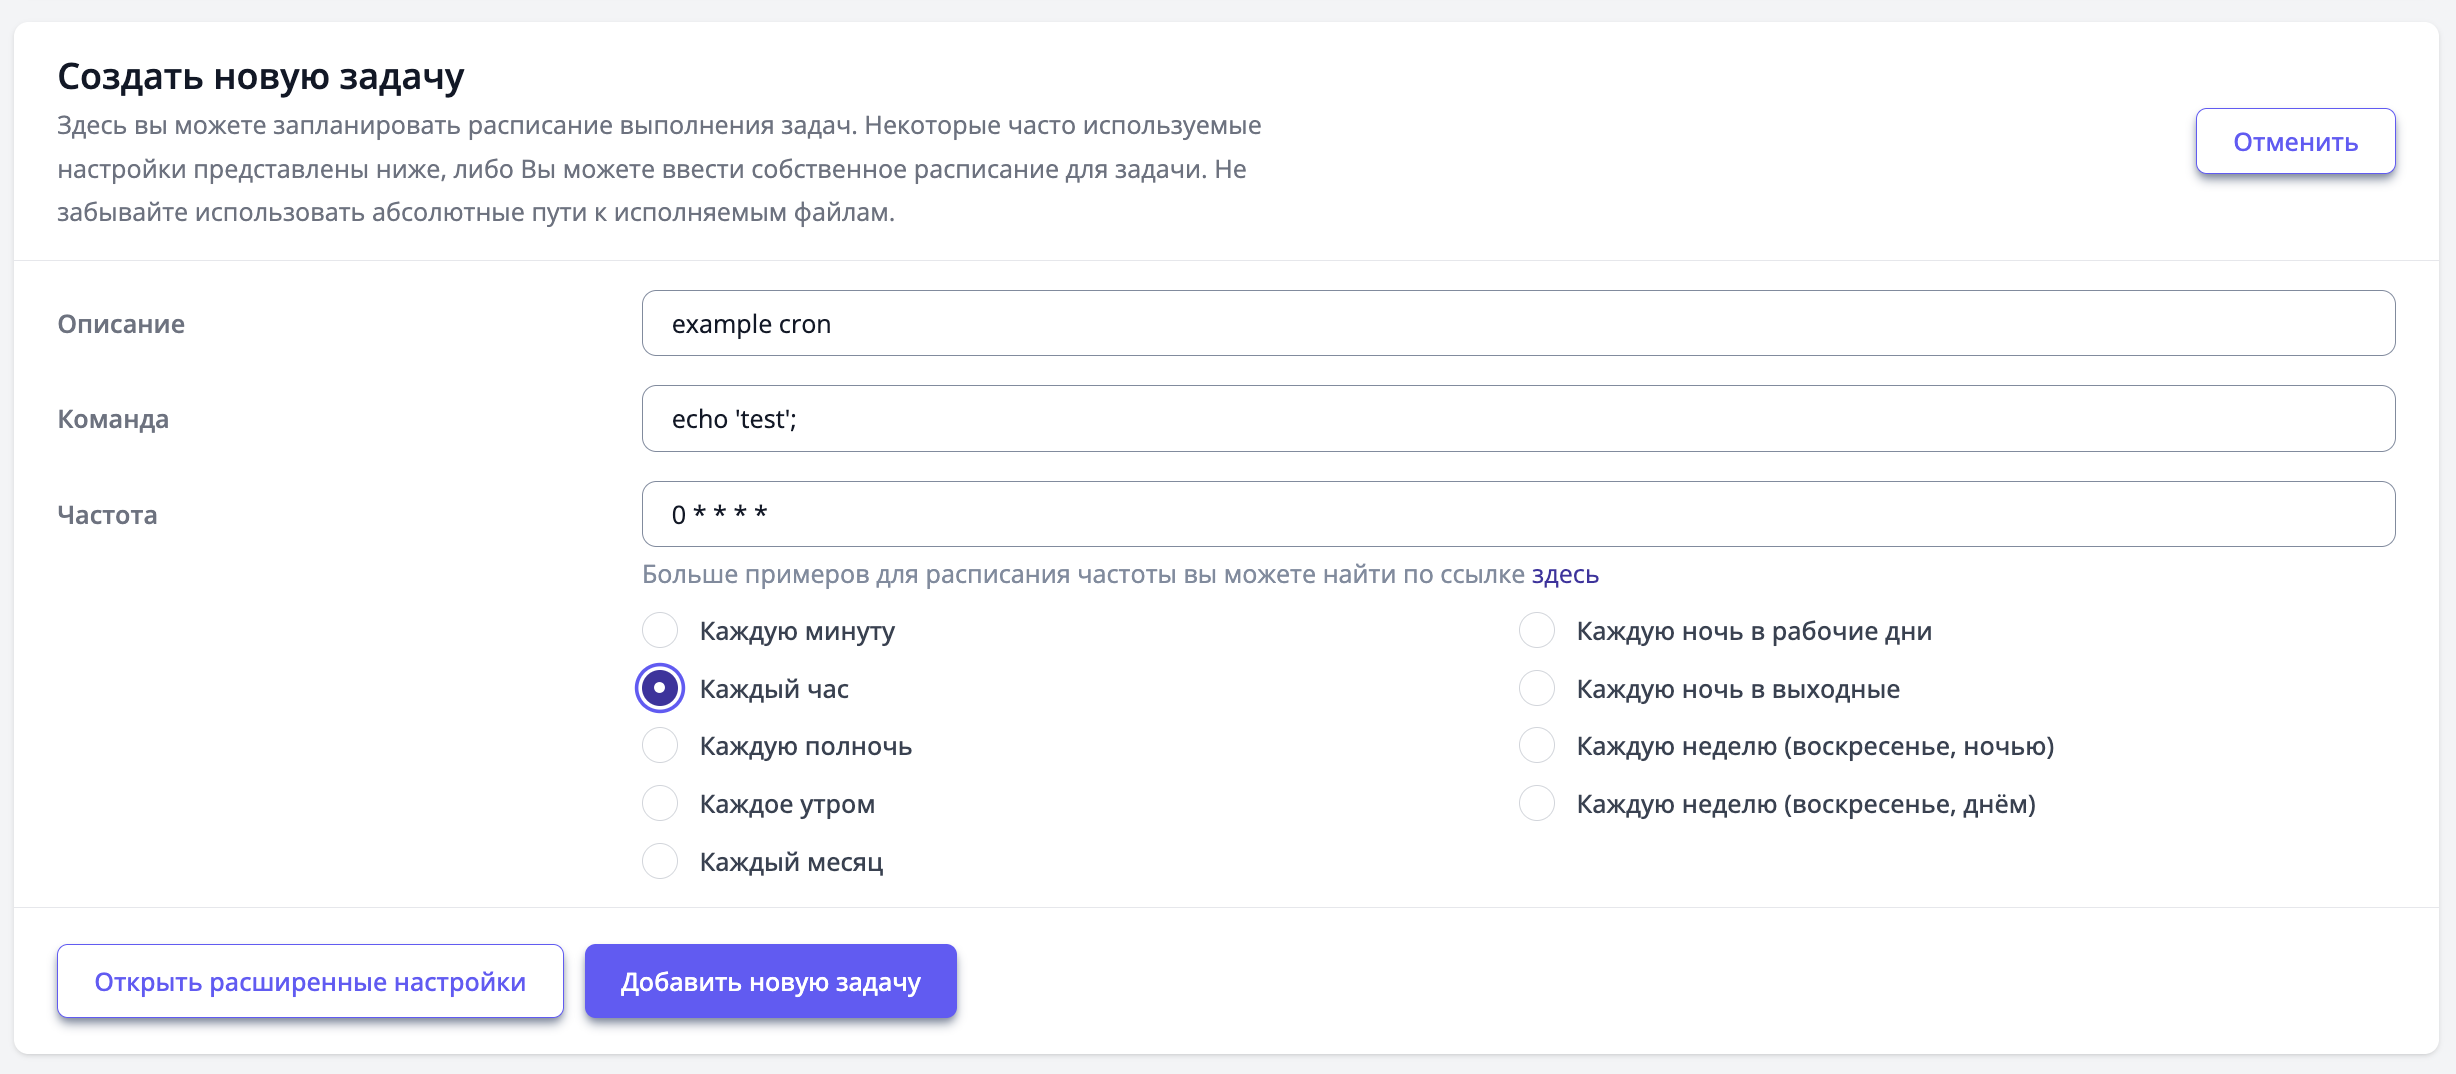Choose "Каждую ночь в рабочие дни" option

coord(1537,631)
